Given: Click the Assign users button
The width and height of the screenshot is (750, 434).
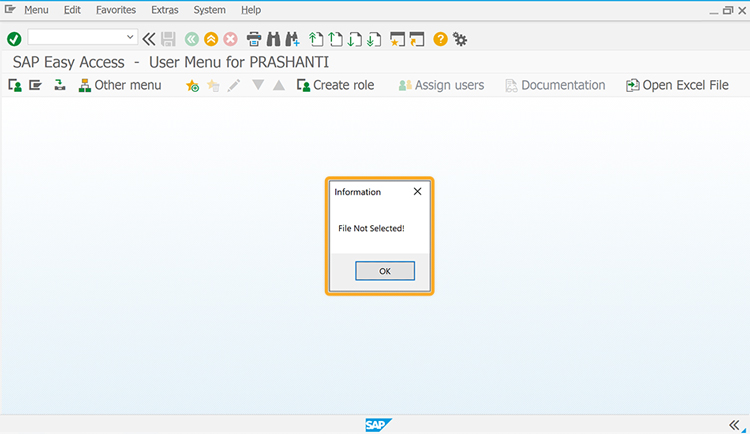Looking at the screenshot, I should click(441, 85).
